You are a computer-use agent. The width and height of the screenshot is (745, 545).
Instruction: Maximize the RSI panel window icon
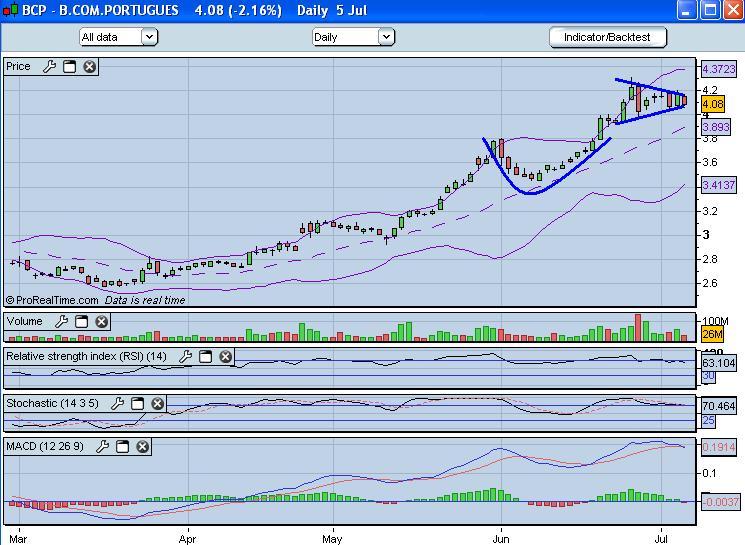tap(205, 356)
